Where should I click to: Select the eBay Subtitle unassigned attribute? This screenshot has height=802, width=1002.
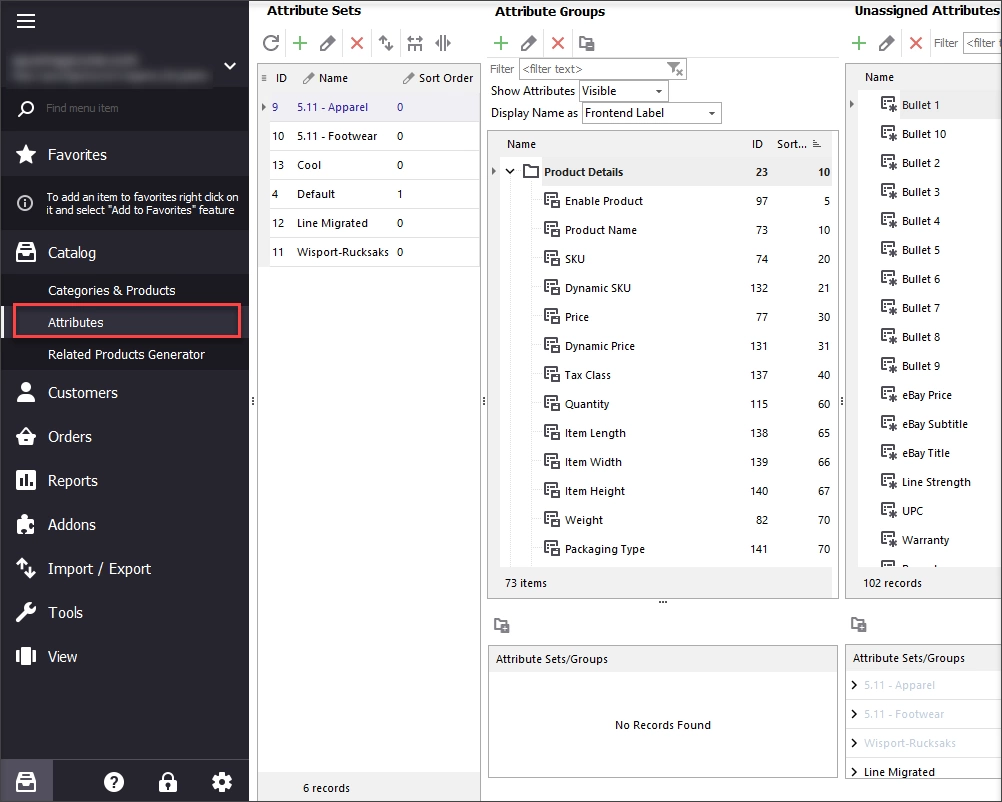tap(934, 424)
